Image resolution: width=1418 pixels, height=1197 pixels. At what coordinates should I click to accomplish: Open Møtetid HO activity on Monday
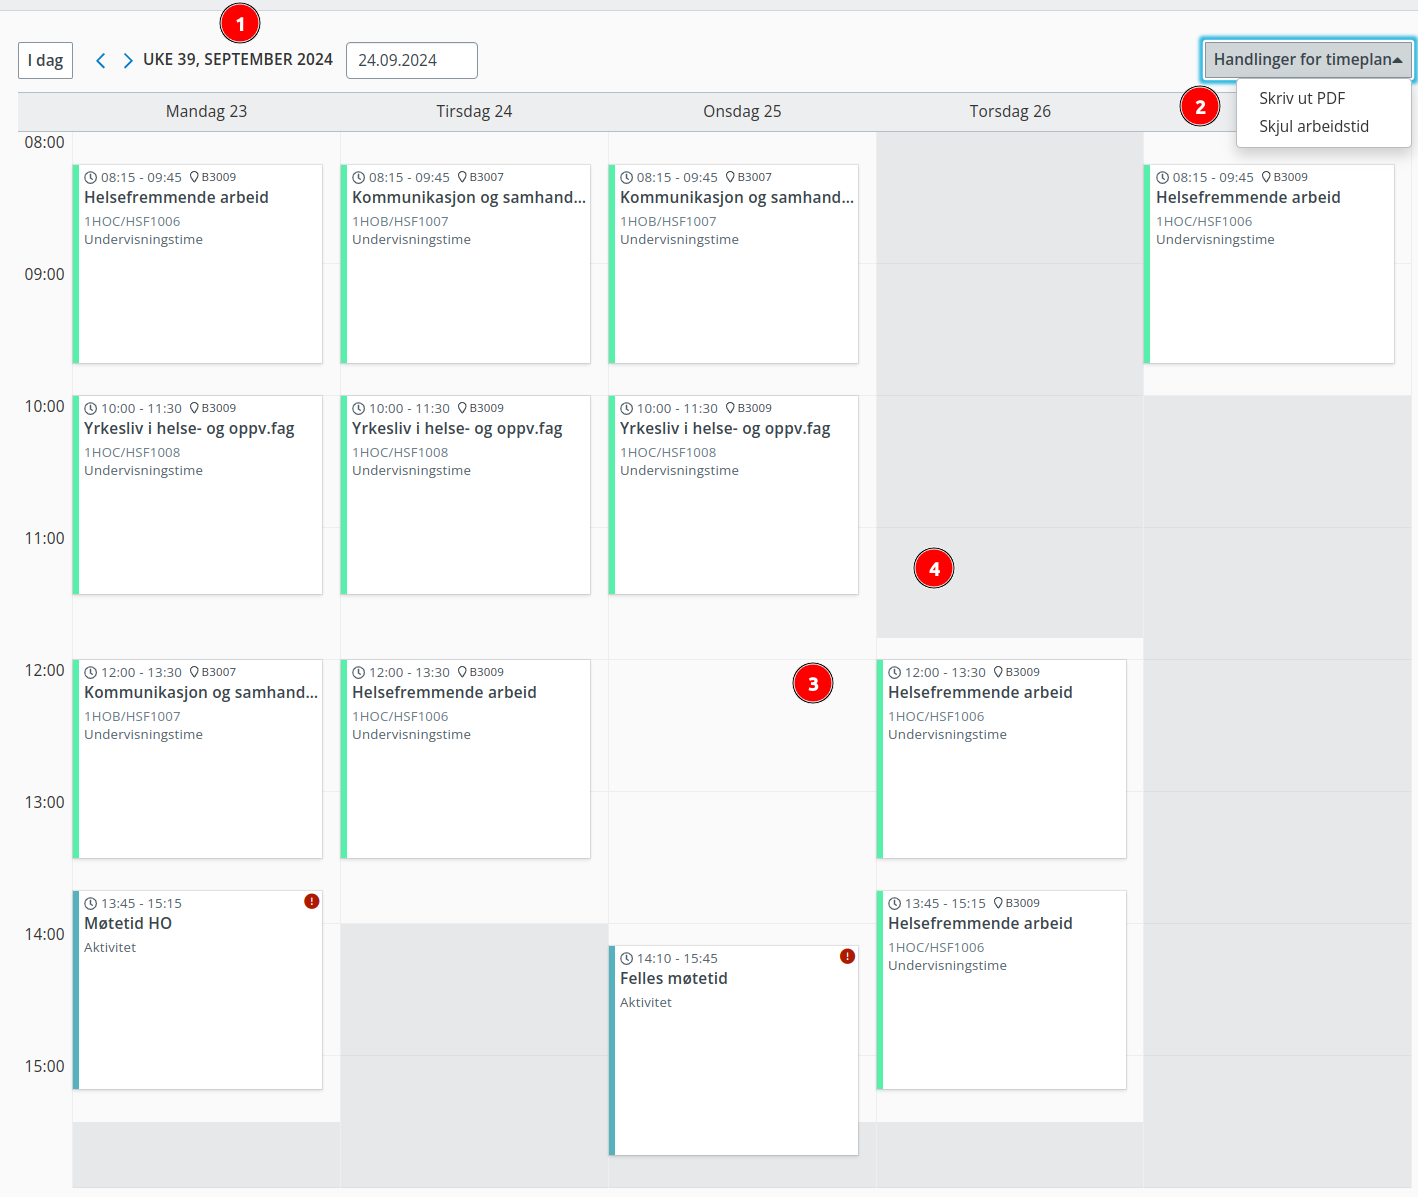point(198,990)
